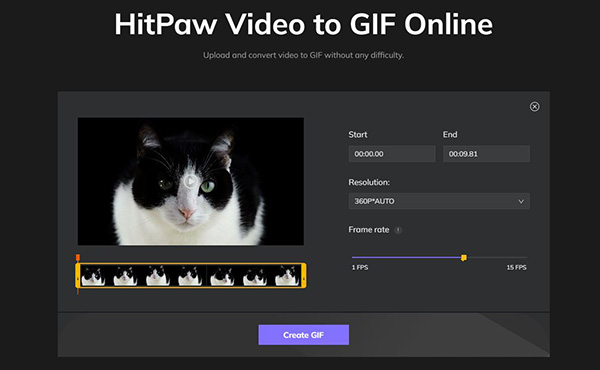Click the 'Start' label text
Viewport: 600px width, 370px height.
click(358, 135)
